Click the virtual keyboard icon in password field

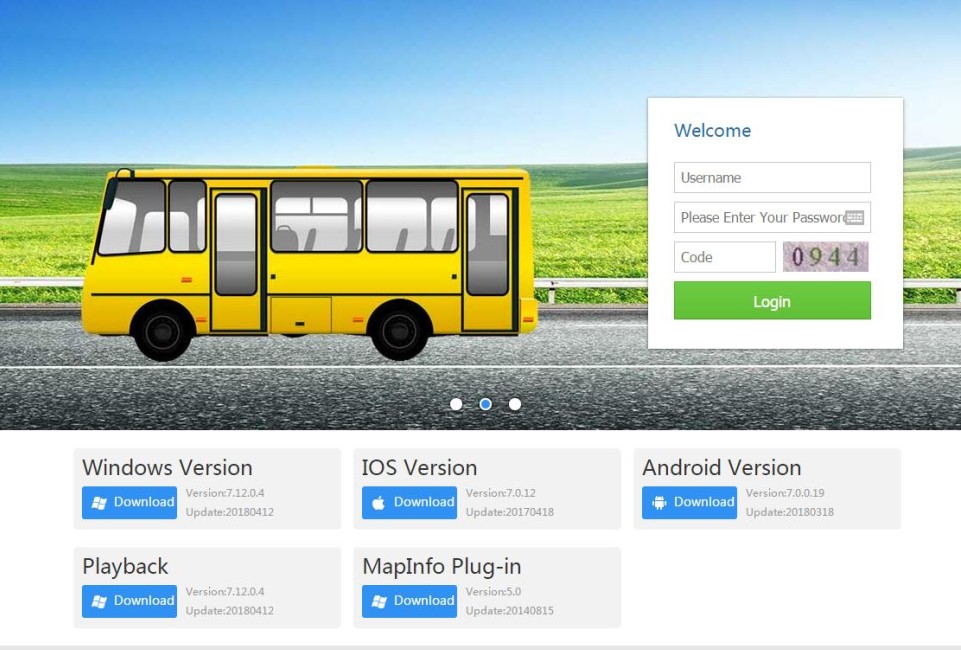click(x=854, y=217)
